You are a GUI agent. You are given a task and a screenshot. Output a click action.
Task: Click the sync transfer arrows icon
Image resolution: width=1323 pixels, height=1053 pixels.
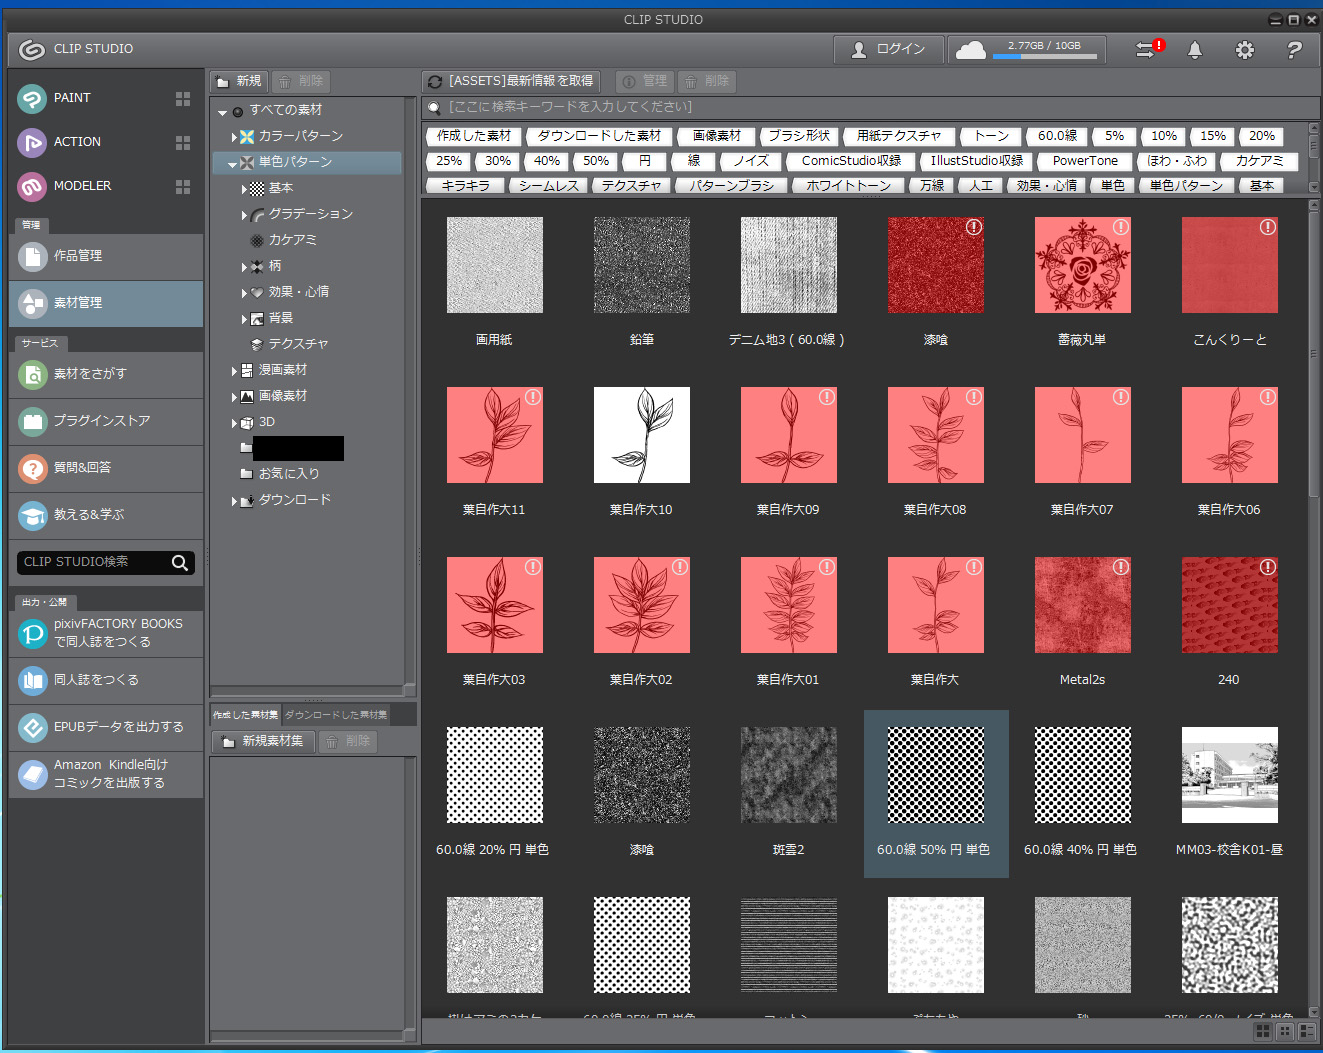click(x=1145, y=50)
